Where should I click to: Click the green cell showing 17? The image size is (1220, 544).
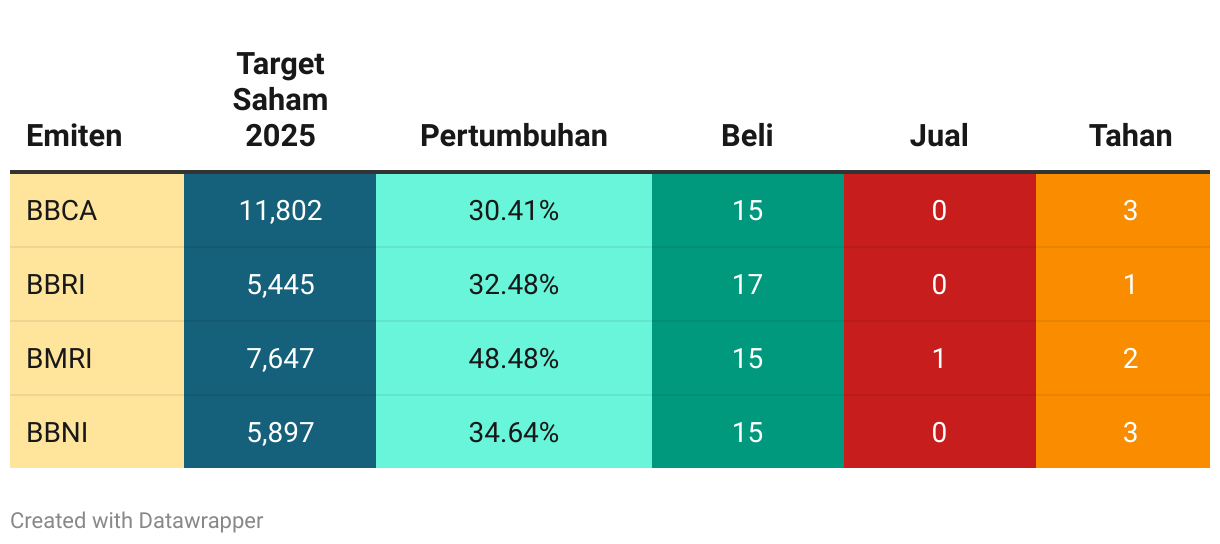tap(748, 285)
